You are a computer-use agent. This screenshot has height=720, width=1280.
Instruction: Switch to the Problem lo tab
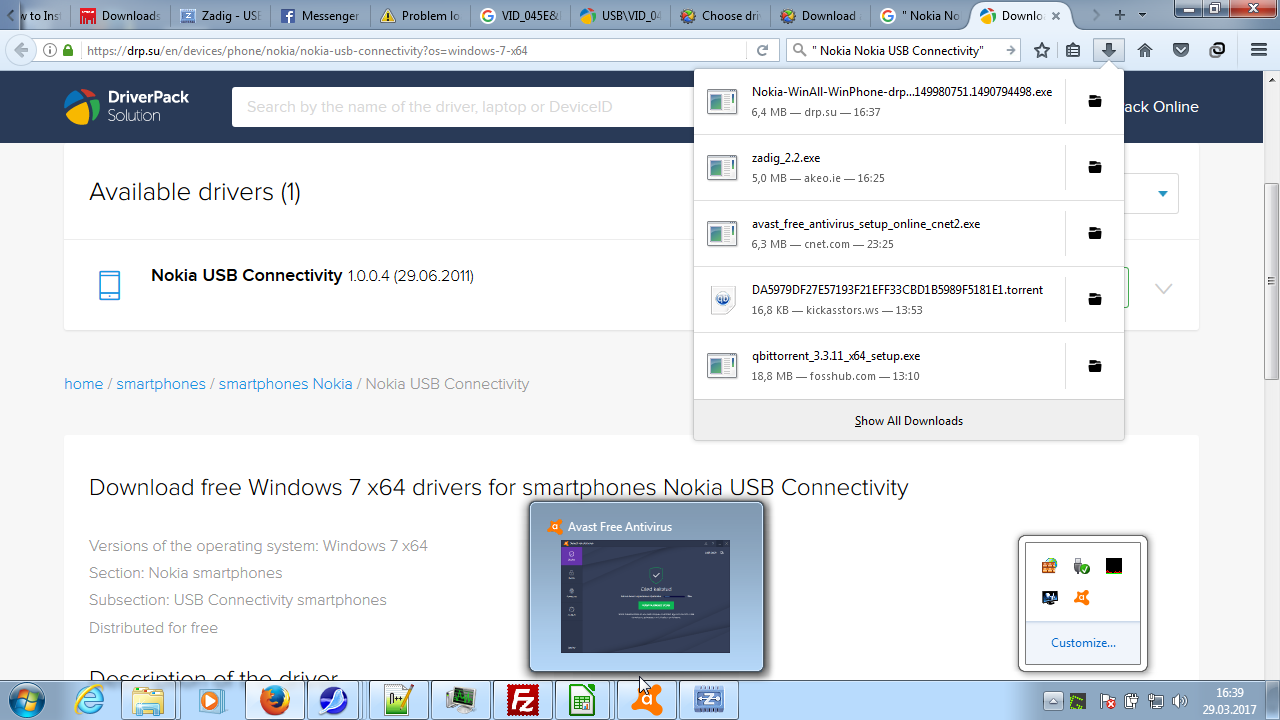coord(420,16)
